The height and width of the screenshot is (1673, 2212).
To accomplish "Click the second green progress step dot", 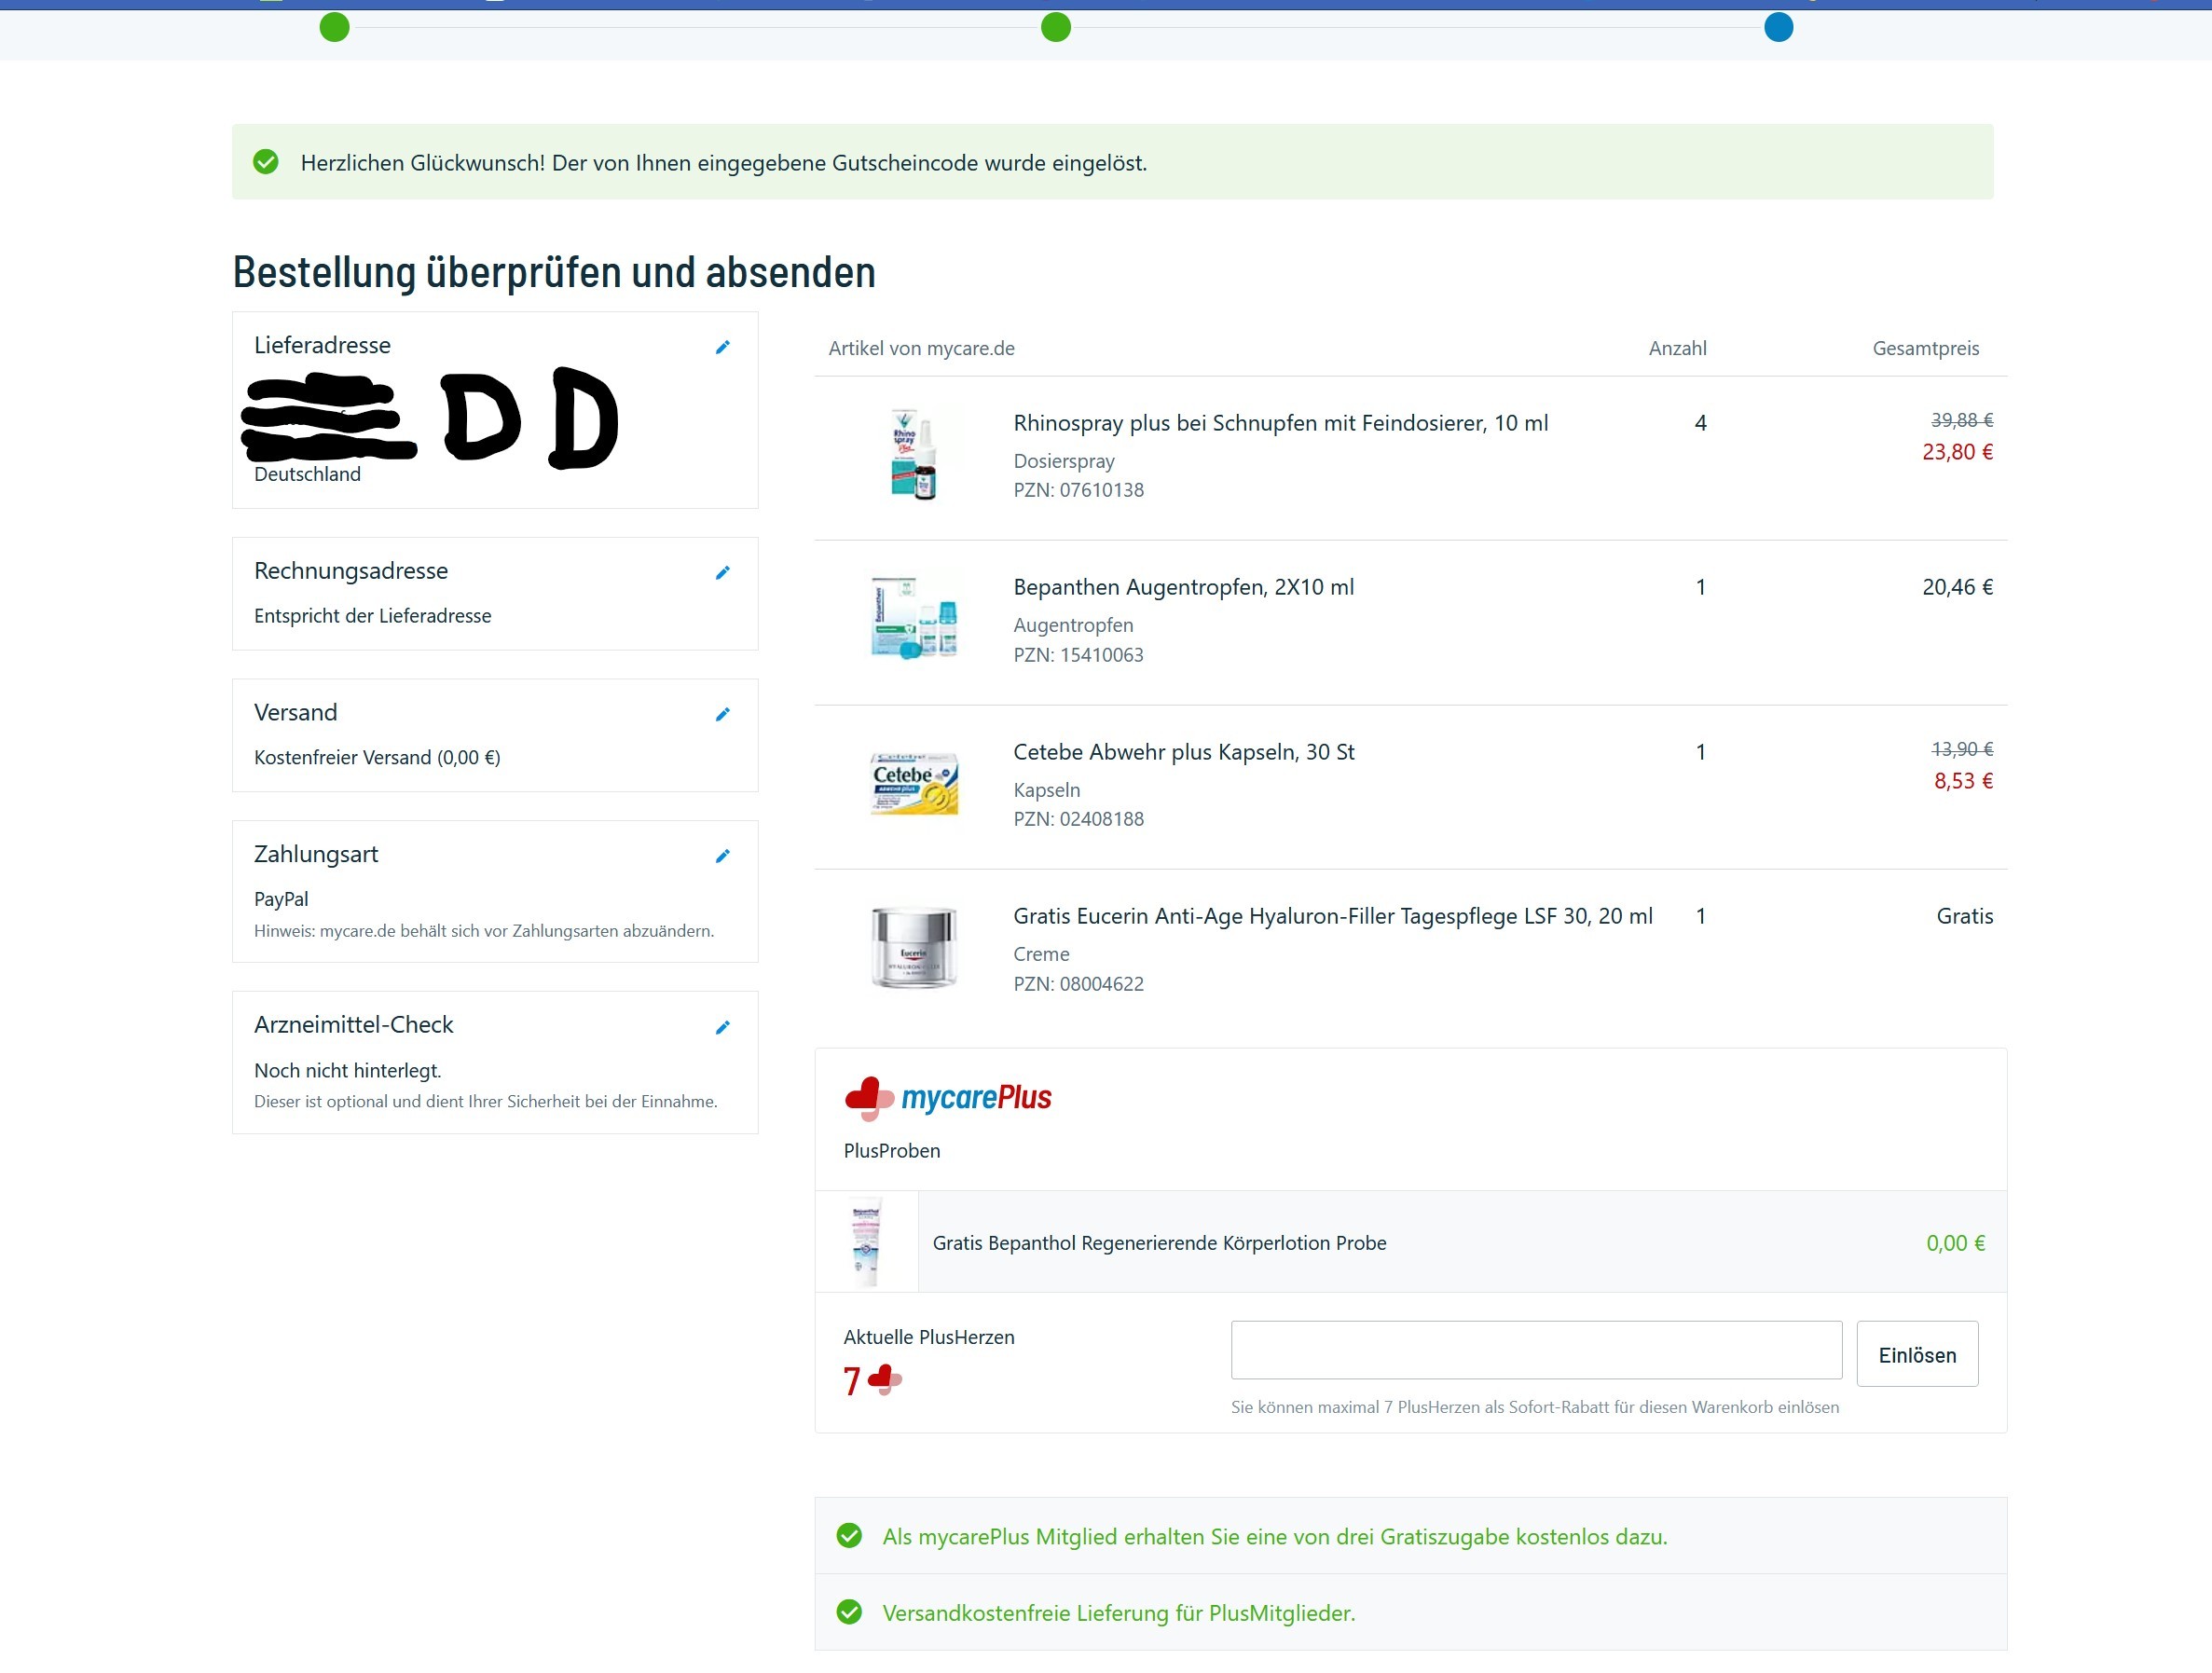I will pyautogui.click(x=1056, y=28).
